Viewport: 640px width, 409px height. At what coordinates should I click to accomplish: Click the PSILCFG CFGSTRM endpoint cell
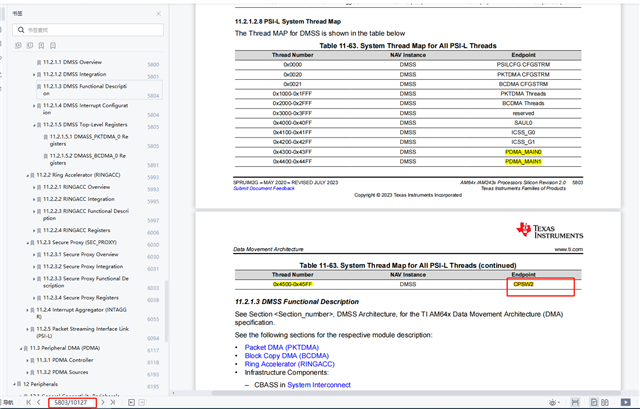[523, 64]
